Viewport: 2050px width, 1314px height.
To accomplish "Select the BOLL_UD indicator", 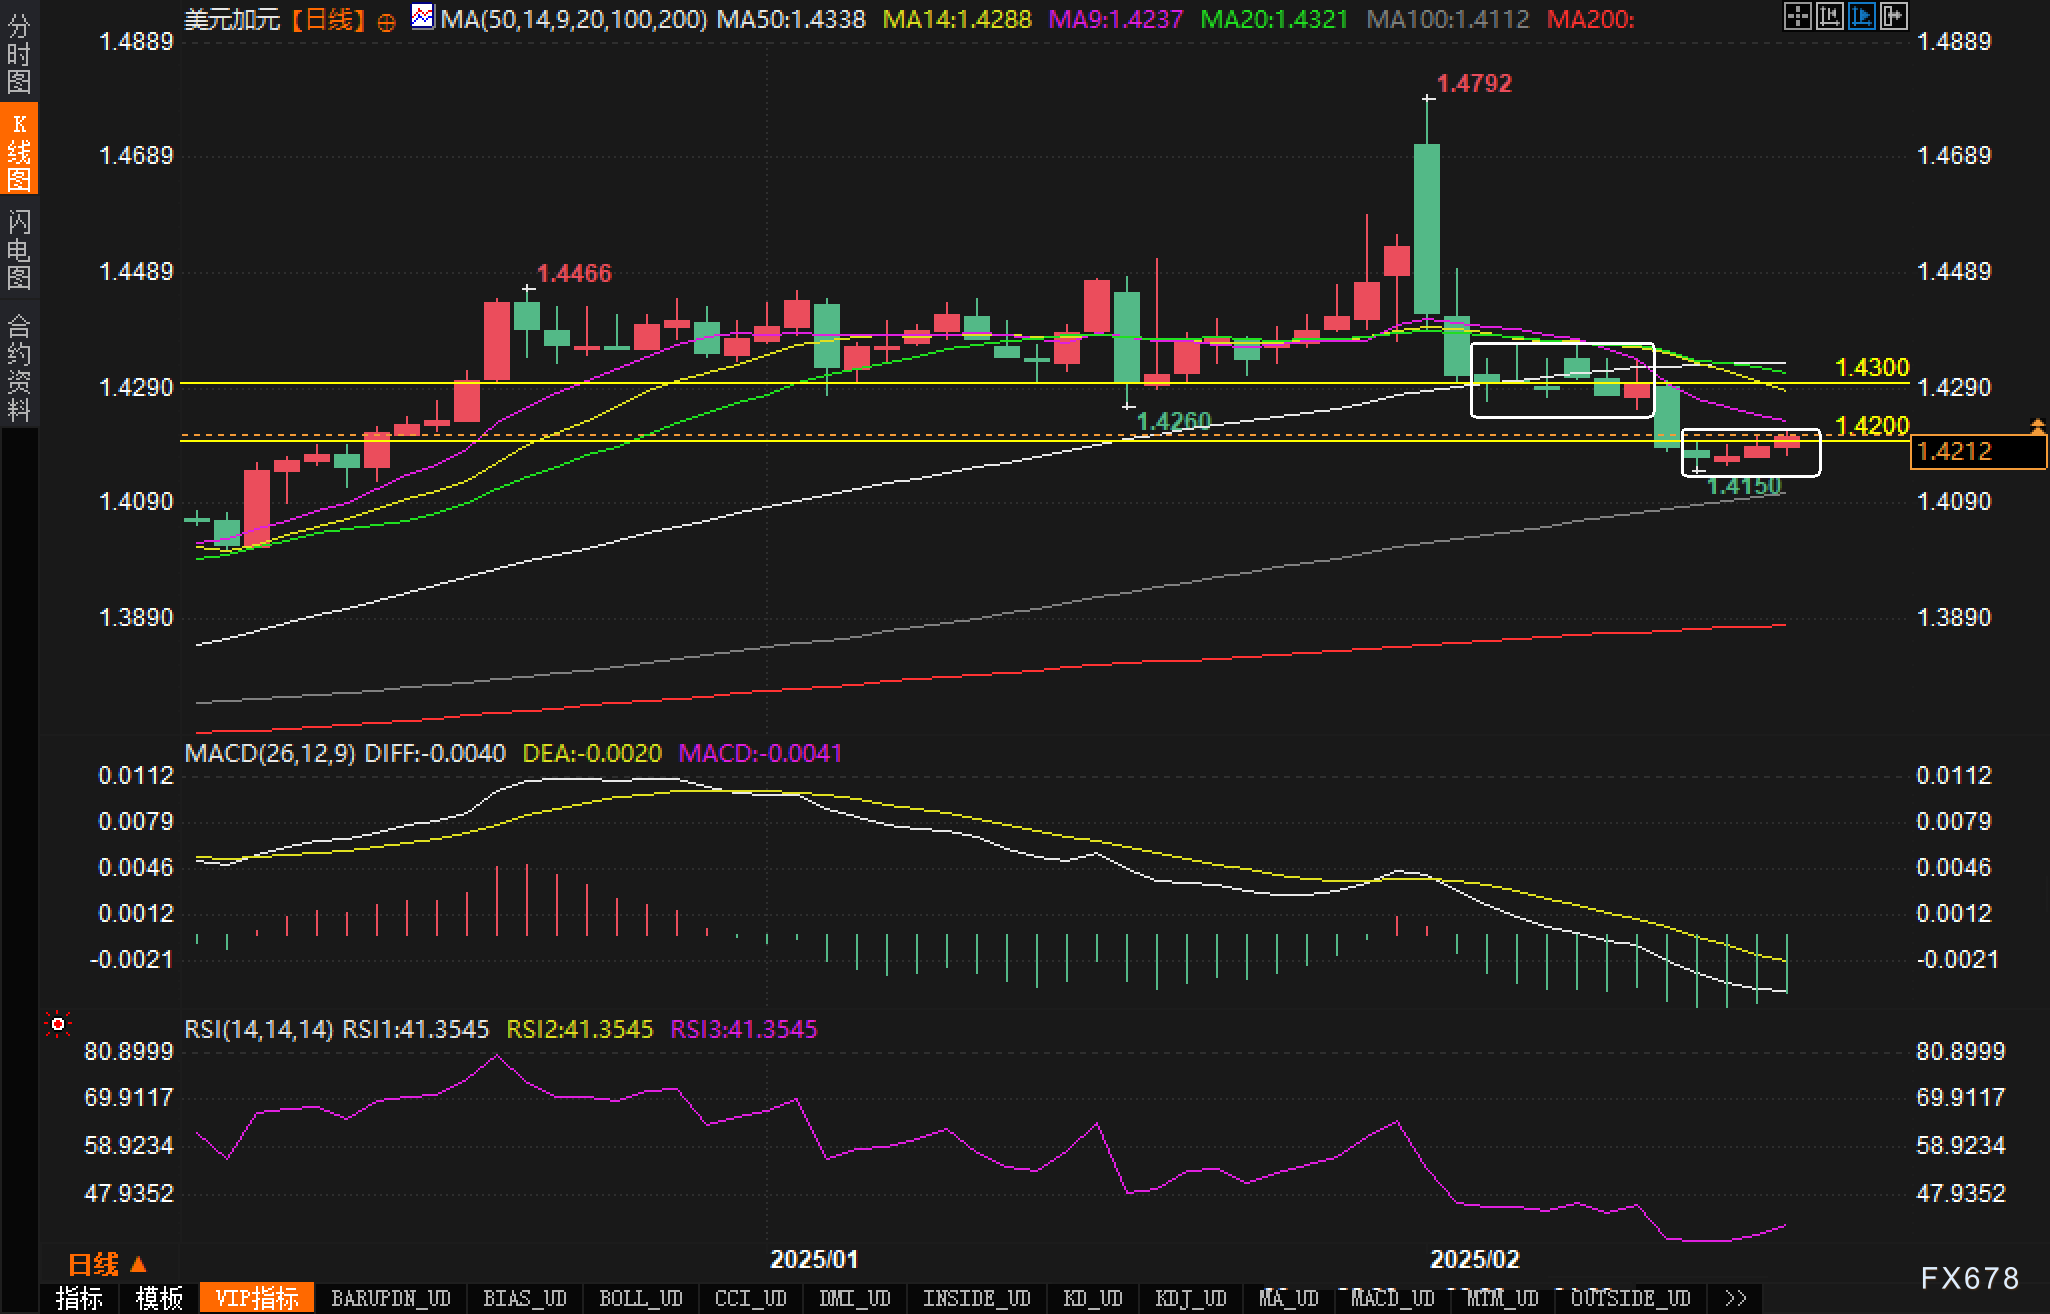I will click(640, 1298).
